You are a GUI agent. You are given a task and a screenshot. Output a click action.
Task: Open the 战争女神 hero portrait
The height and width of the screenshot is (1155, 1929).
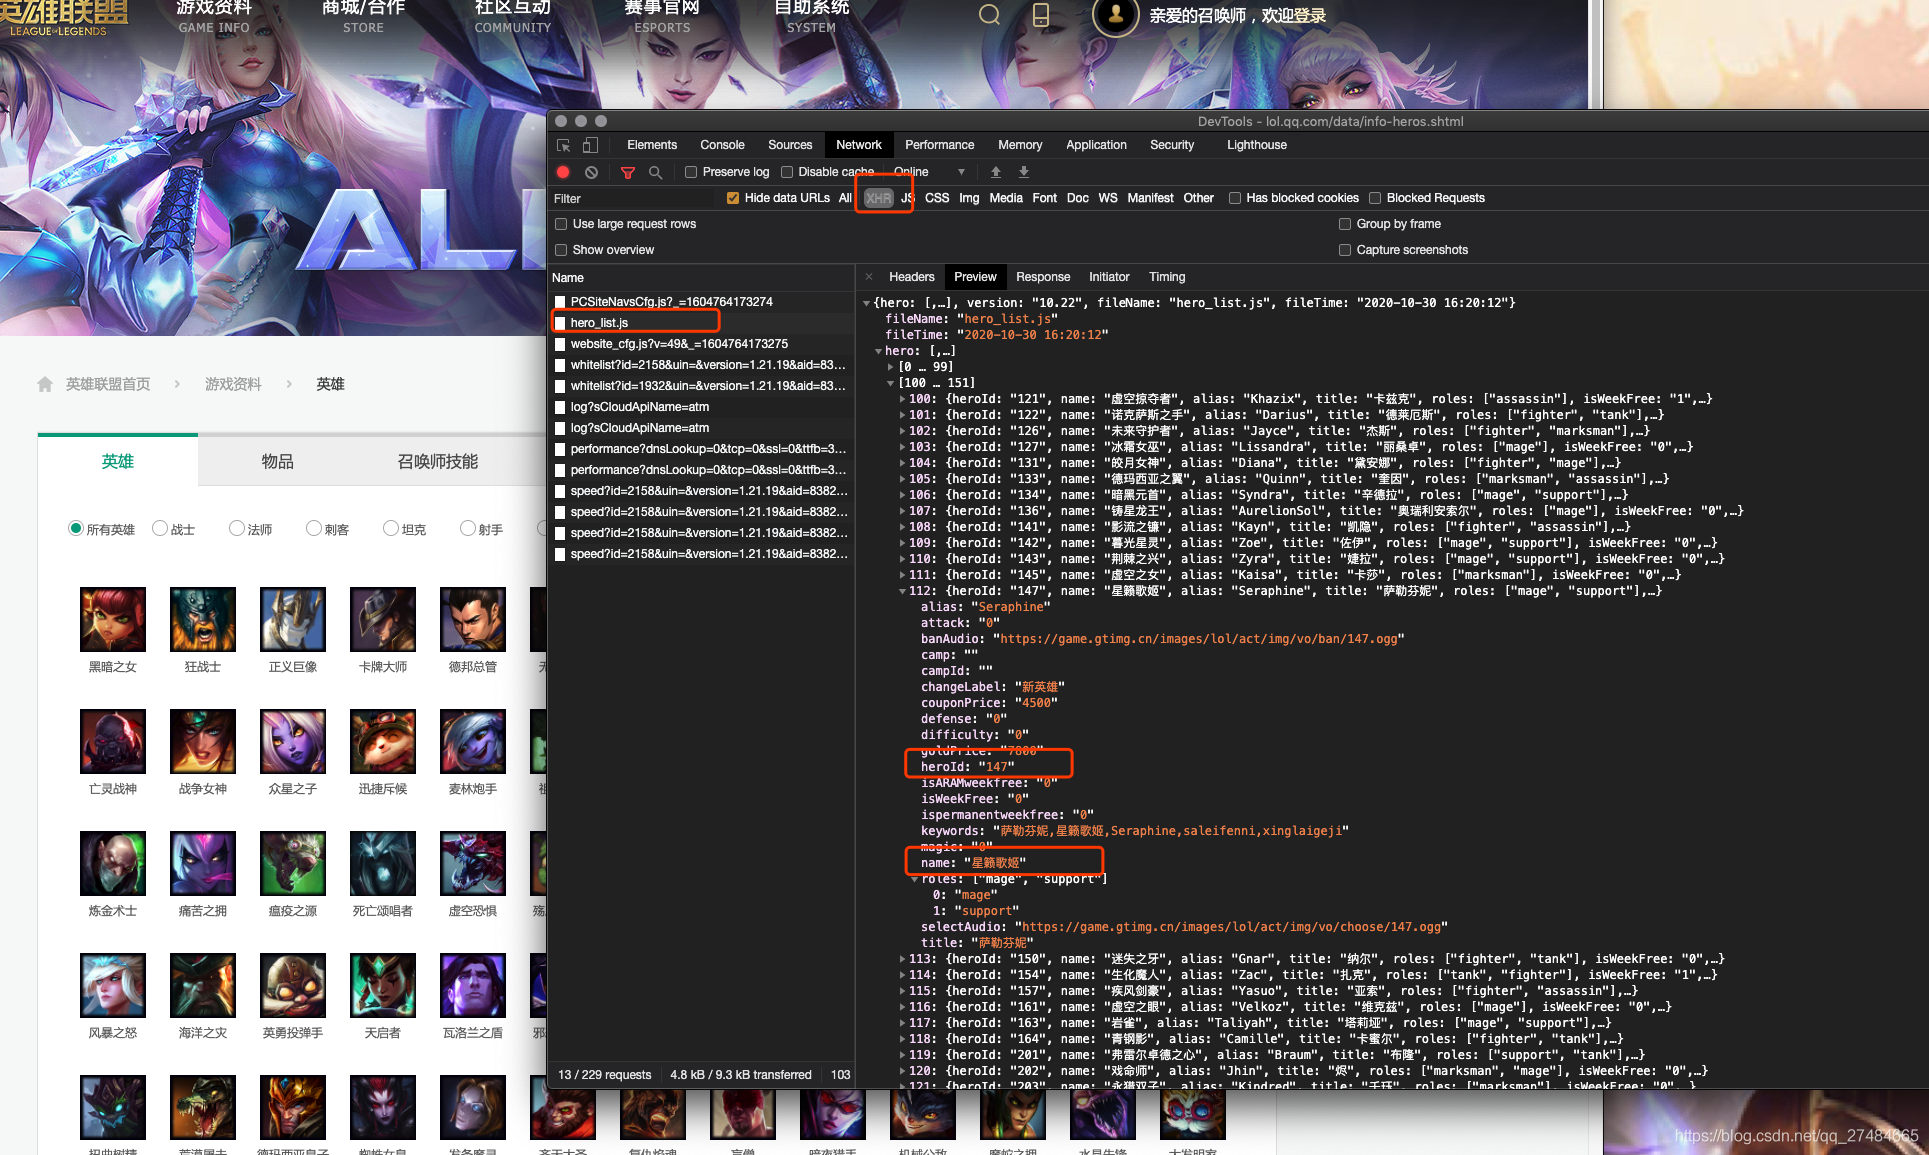coord(203,742)
